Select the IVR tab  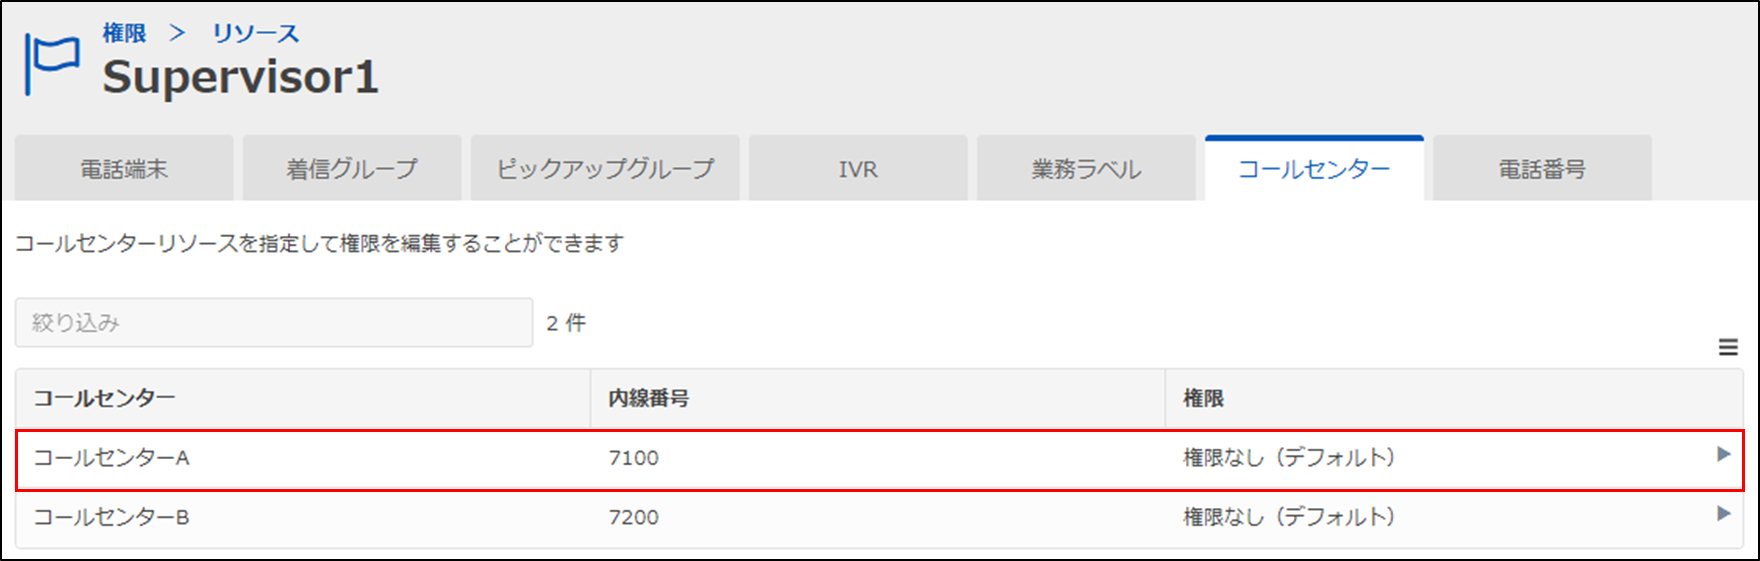coord(858,169)
